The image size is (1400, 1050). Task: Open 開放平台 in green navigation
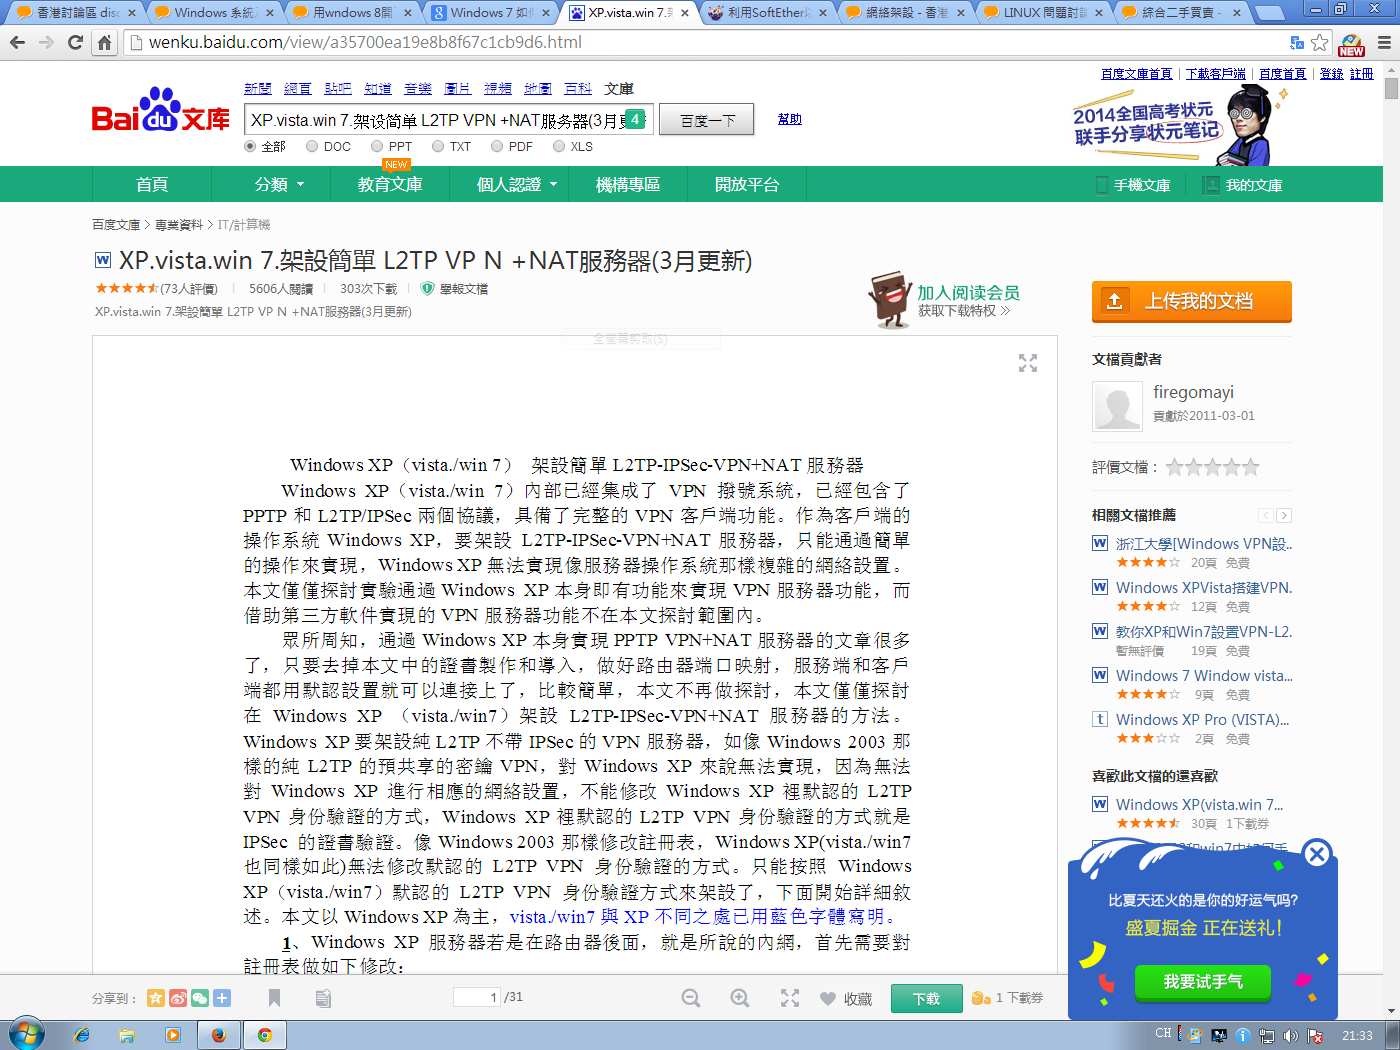click(747, 185)
